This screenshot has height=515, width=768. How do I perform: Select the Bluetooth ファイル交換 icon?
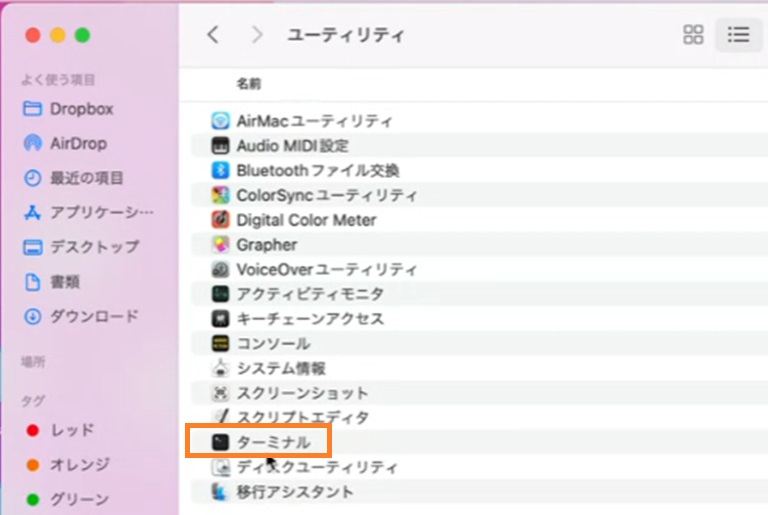point(221,170)
